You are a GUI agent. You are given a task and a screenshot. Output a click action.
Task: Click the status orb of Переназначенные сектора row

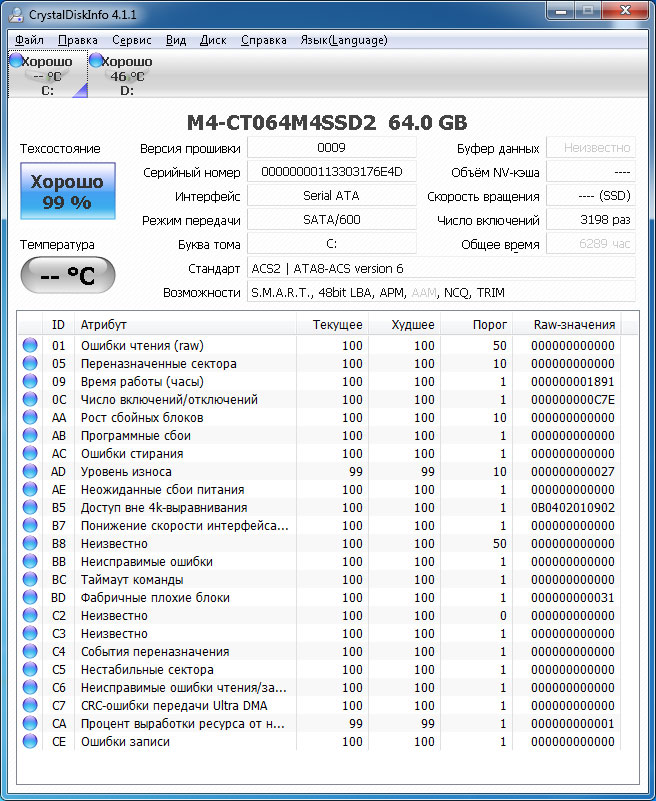[x=30, y=363]
